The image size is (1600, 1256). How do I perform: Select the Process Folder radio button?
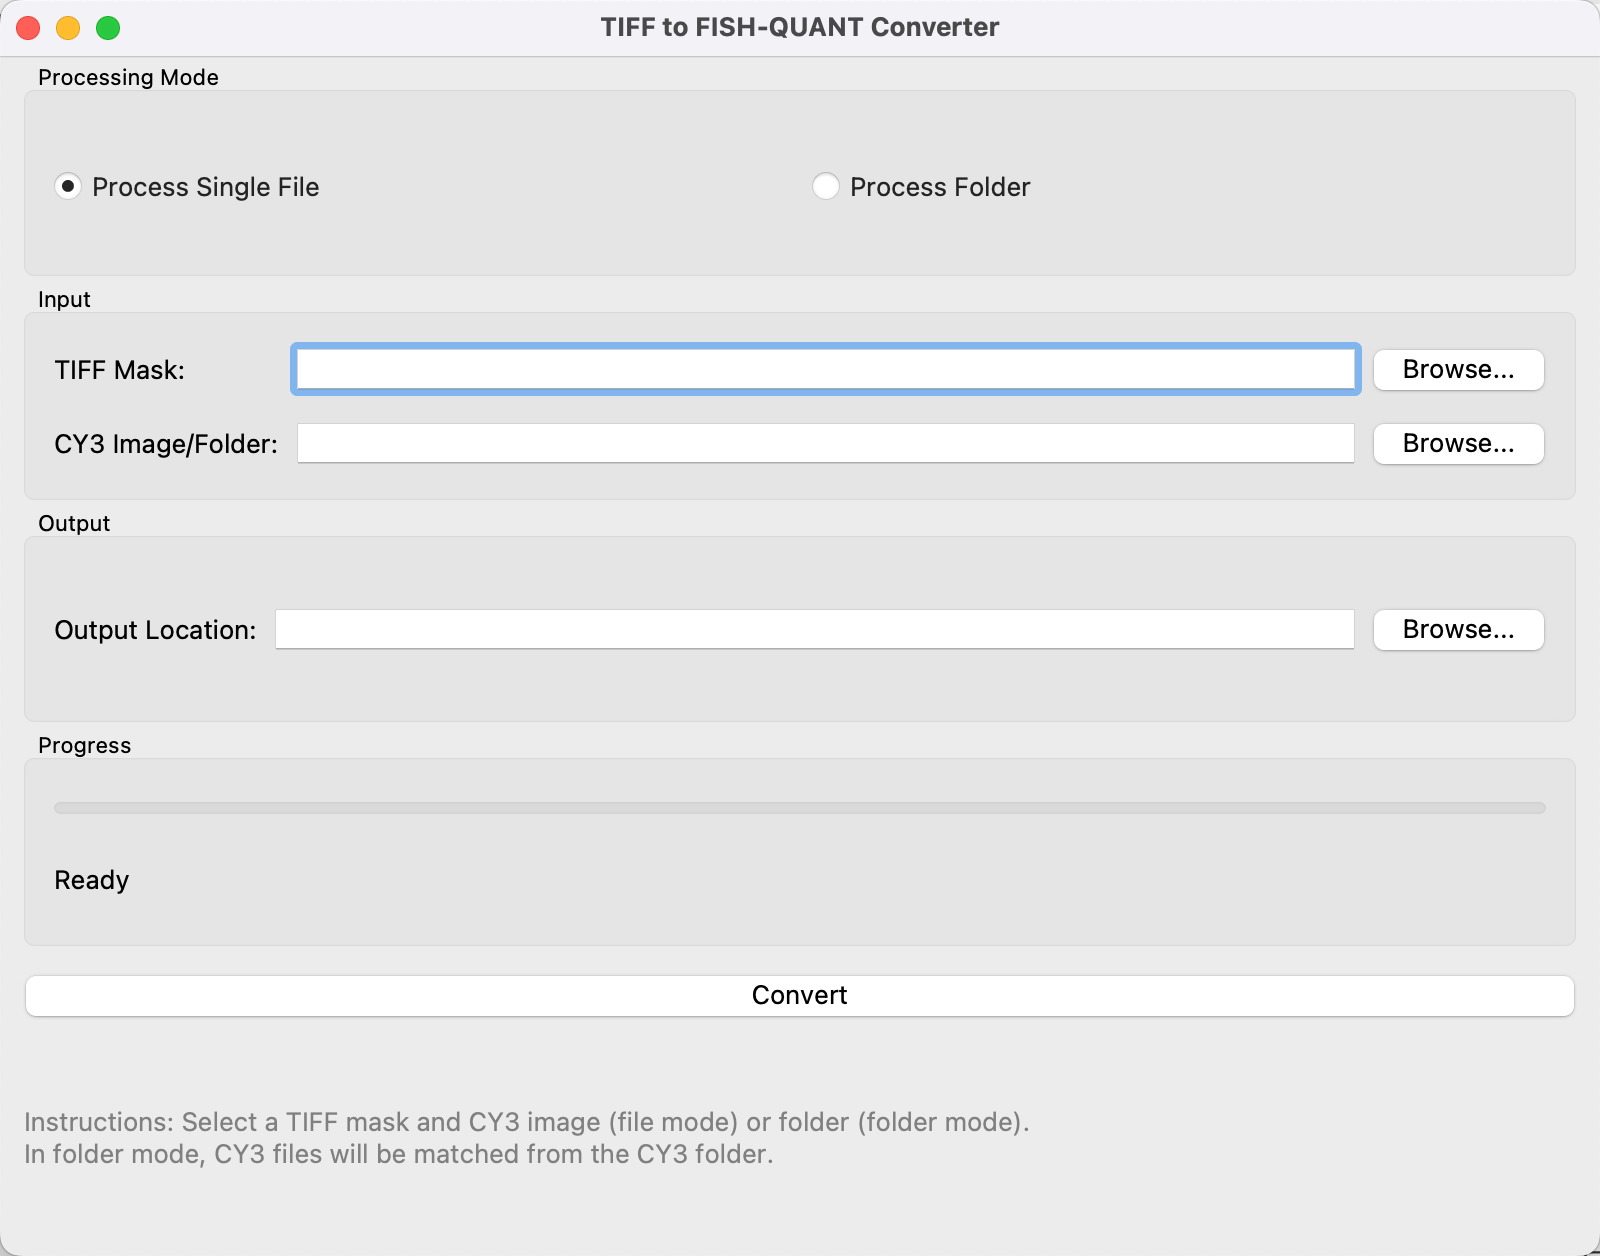(826, 186)
